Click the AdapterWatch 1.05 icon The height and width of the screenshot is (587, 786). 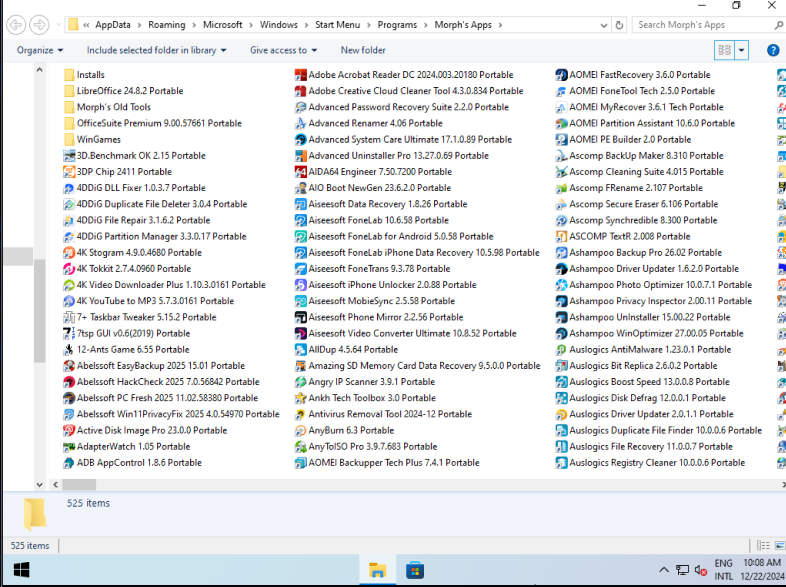[69, 447]
